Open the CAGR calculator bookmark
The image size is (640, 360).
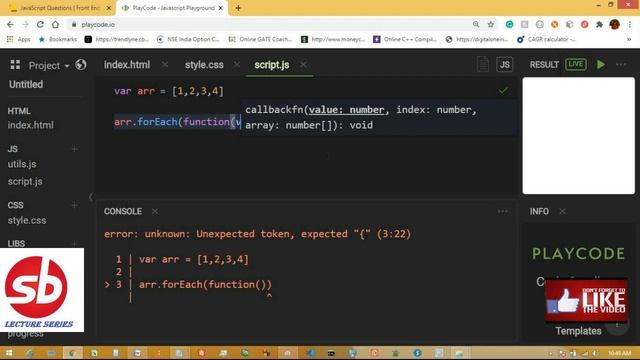pyautogui.click(x=547, y=39)
